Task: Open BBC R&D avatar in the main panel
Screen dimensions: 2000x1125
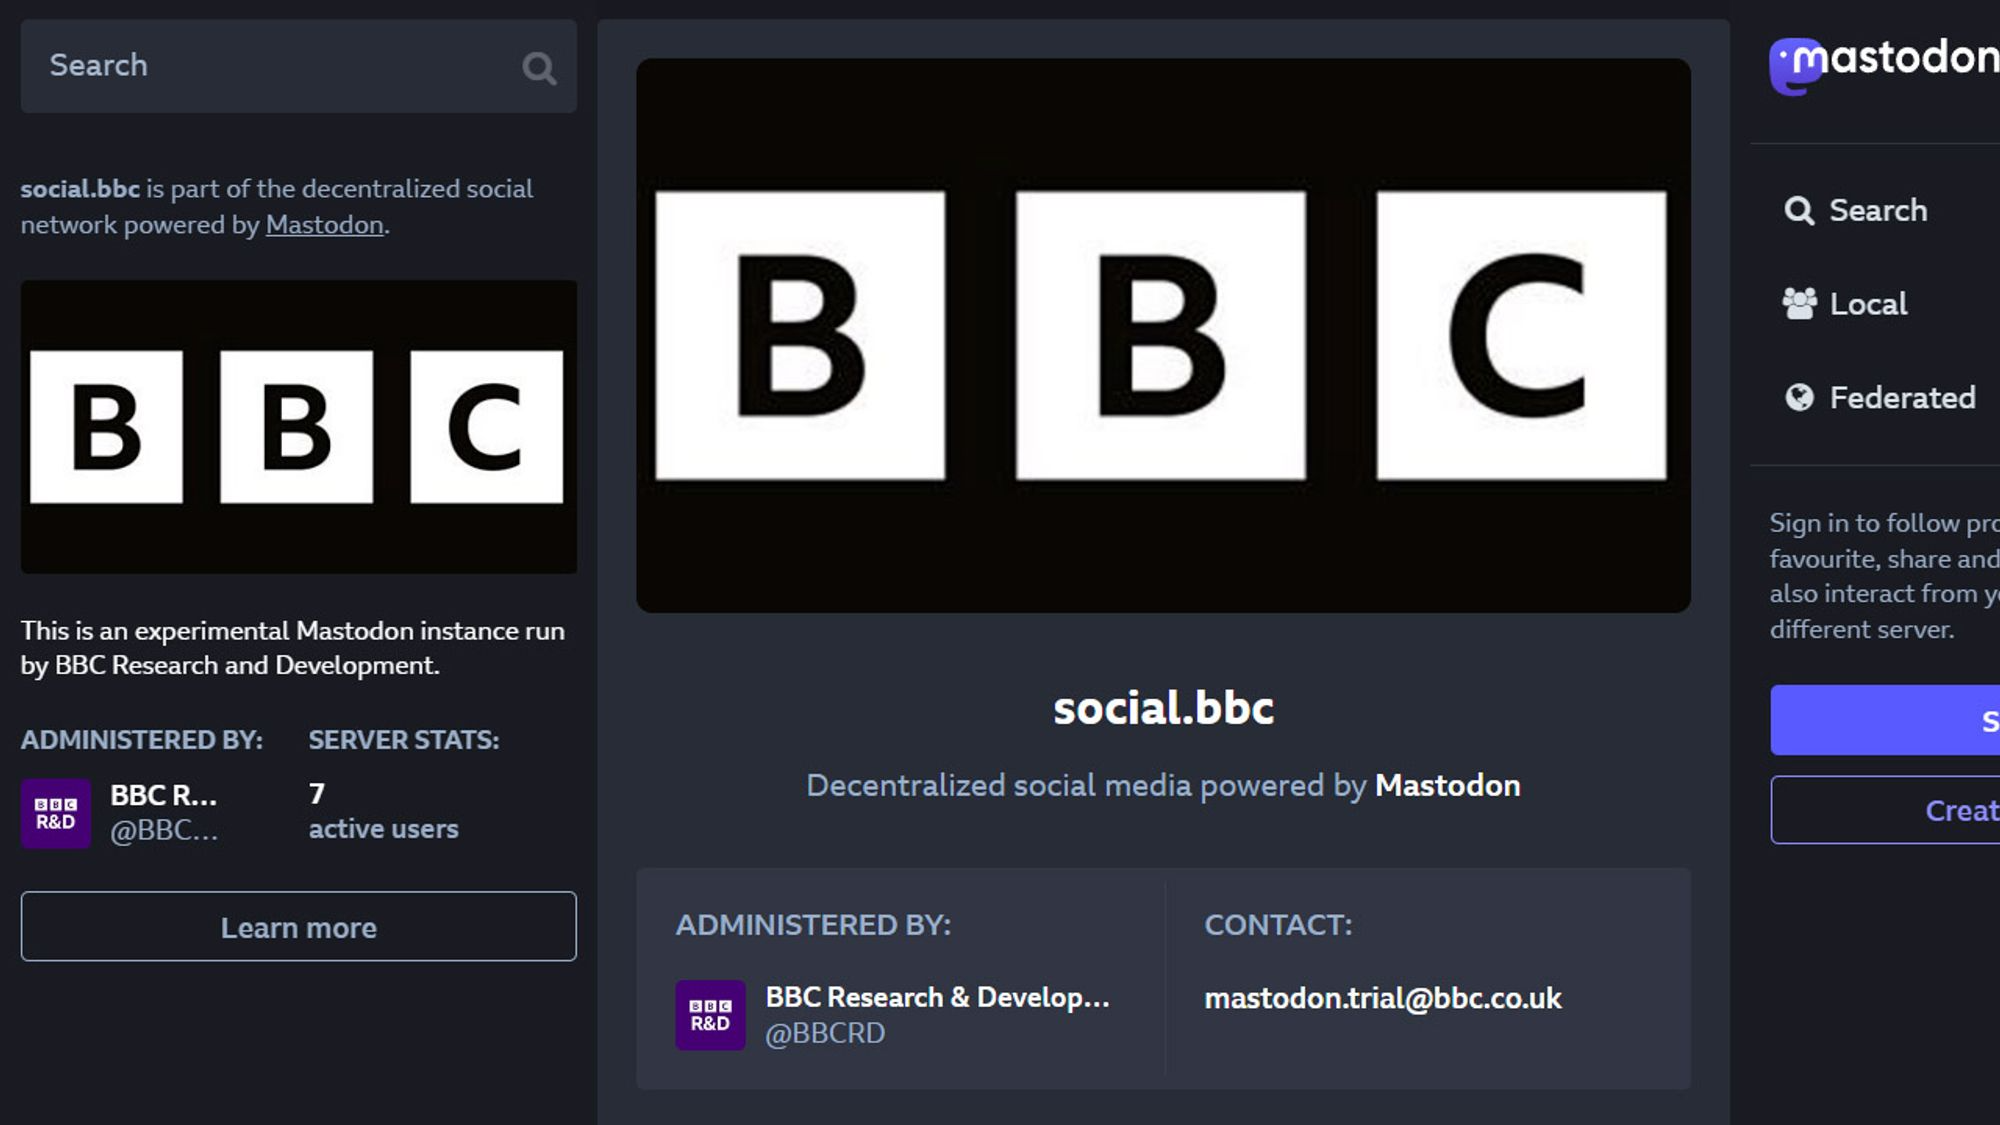Action: coord(710,1015)
